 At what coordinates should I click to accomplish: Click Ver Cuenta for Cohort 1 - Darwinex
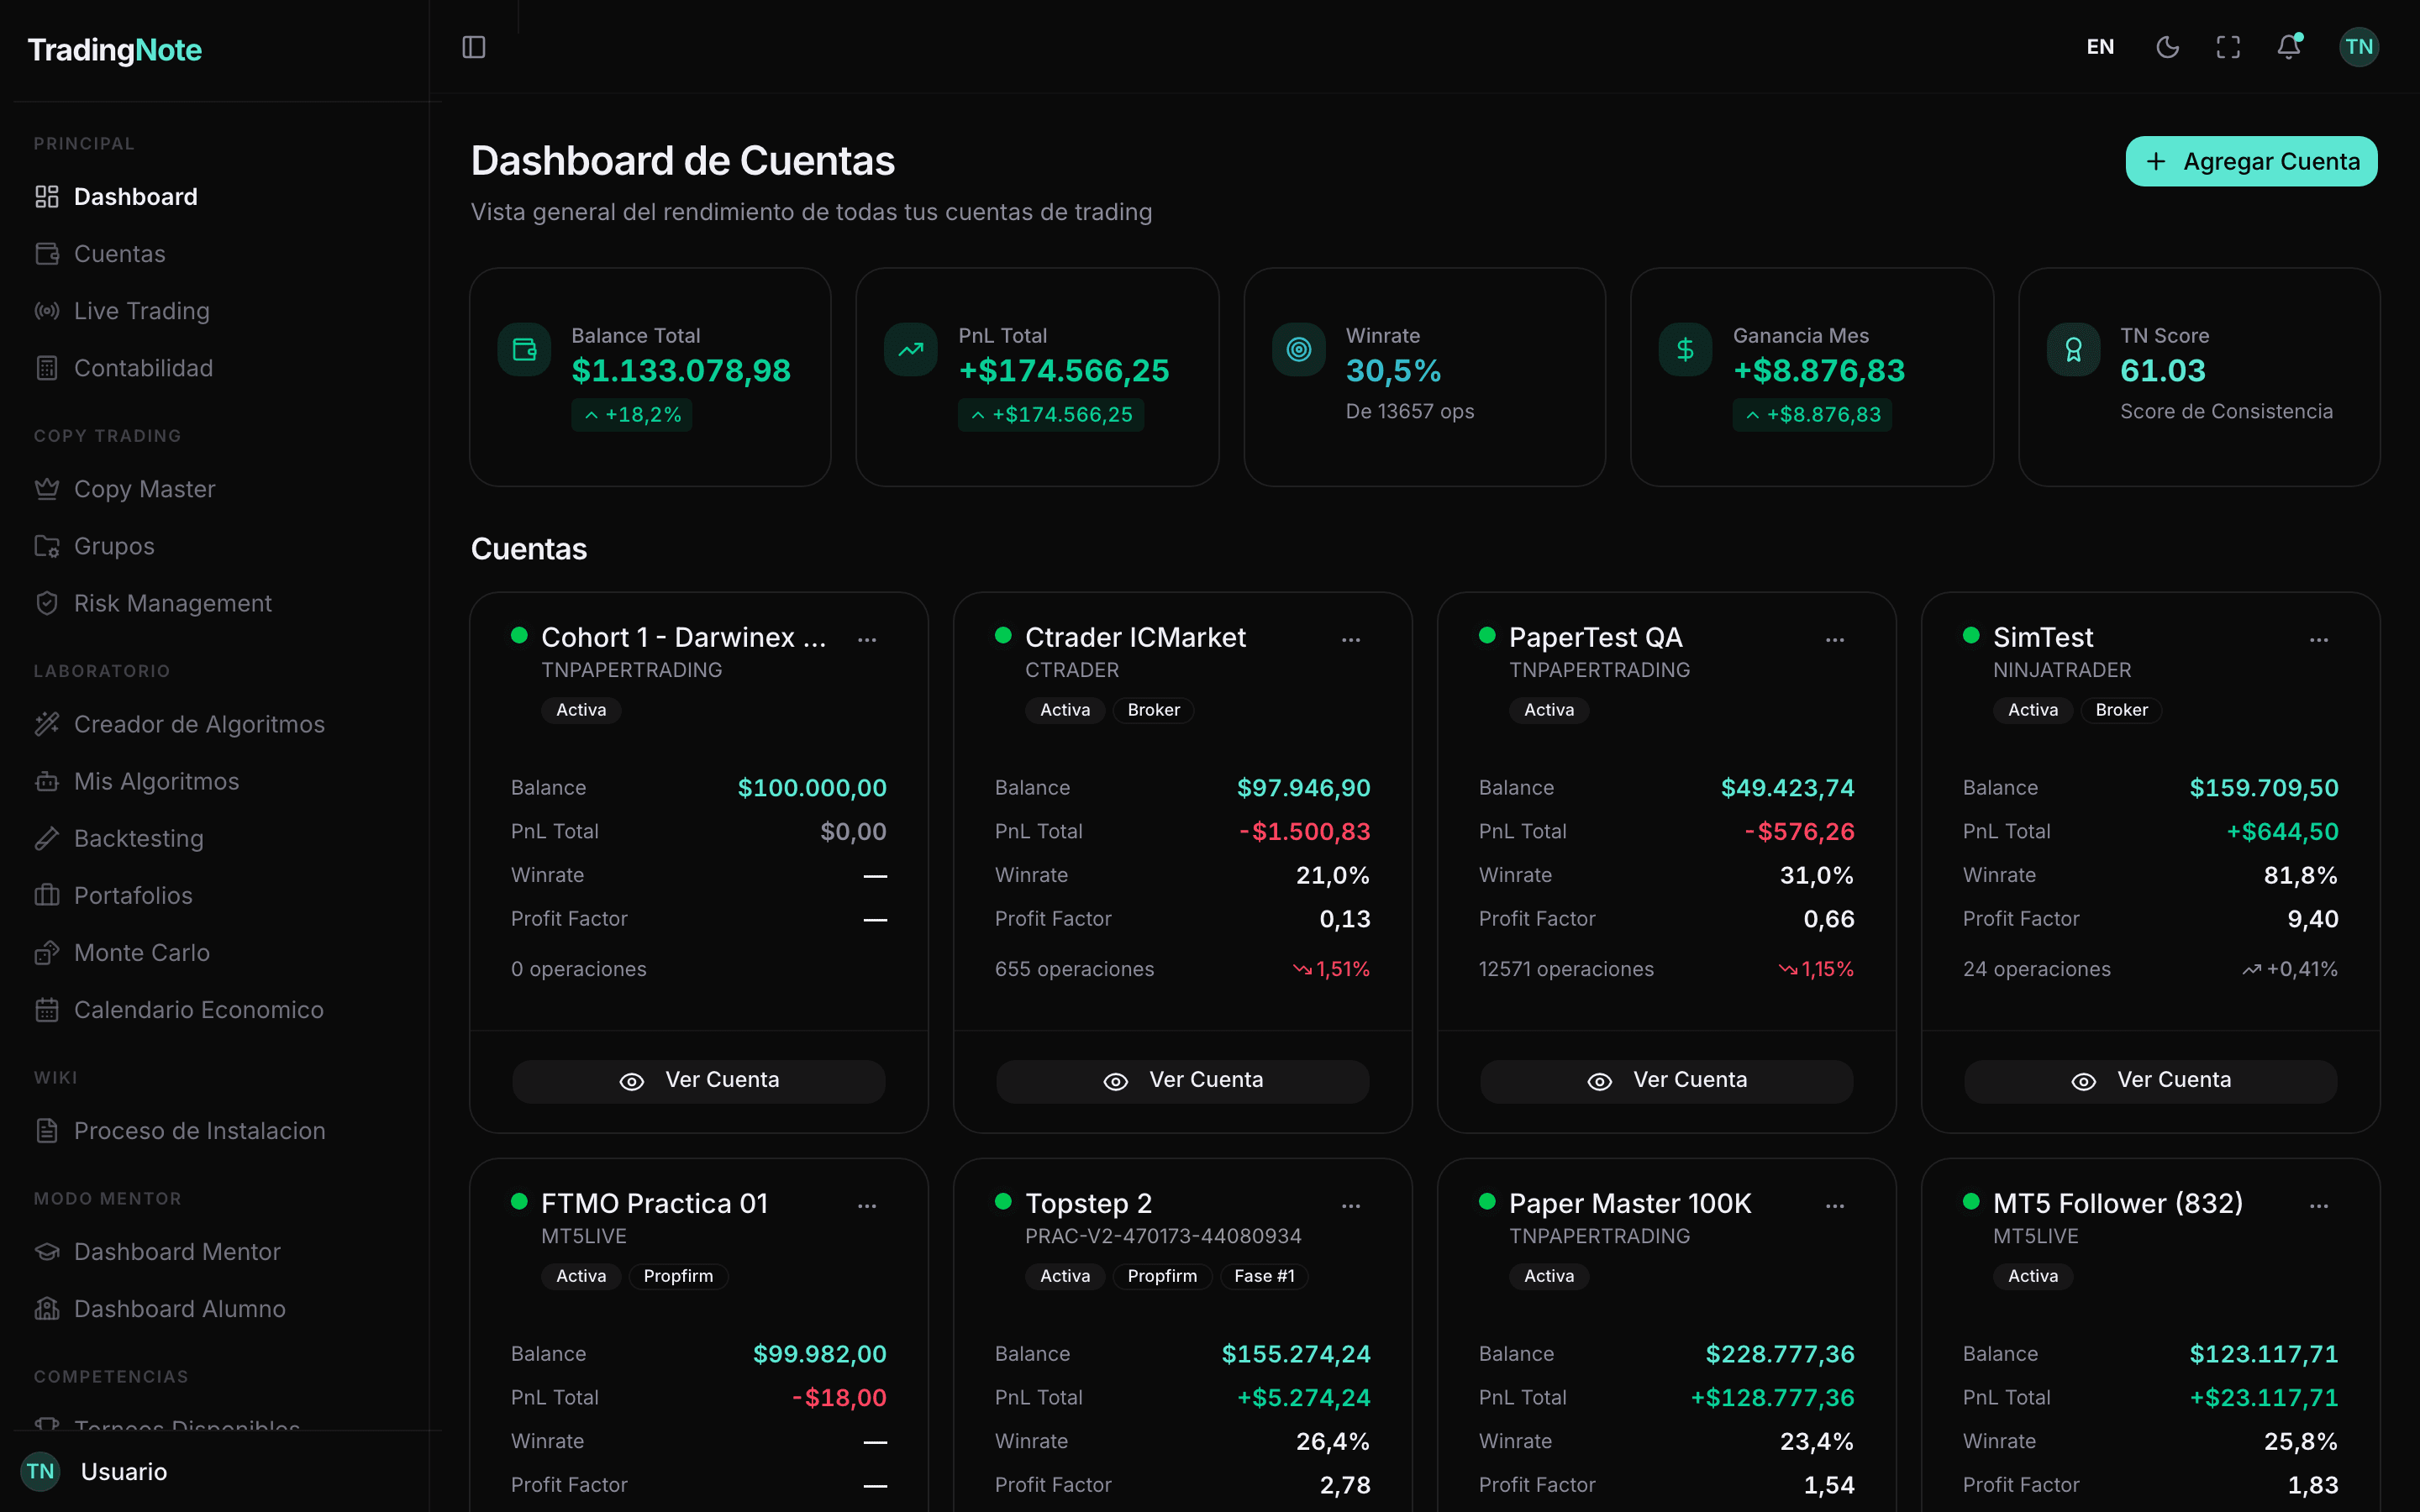pos(699,1081)
